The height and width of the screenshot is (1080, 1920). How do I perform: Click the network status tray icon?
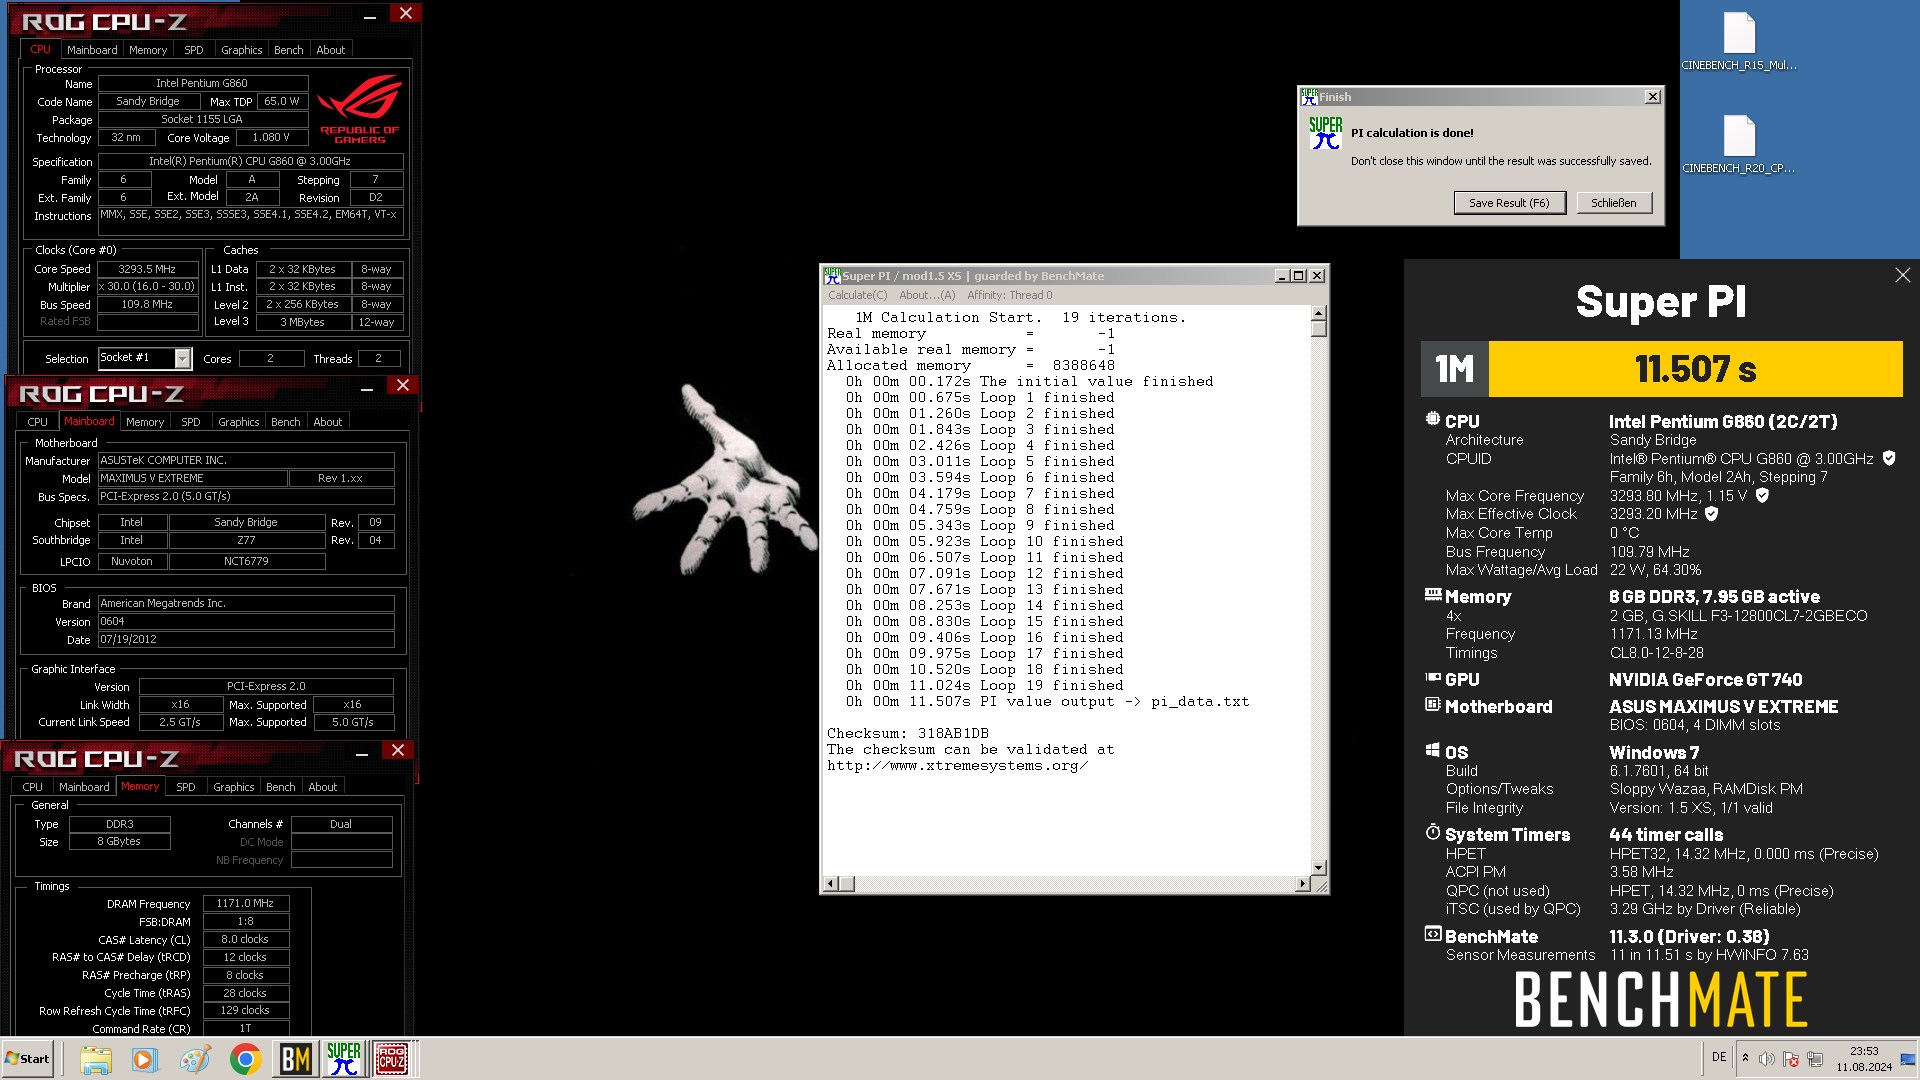click(x=1815, y=1059)
